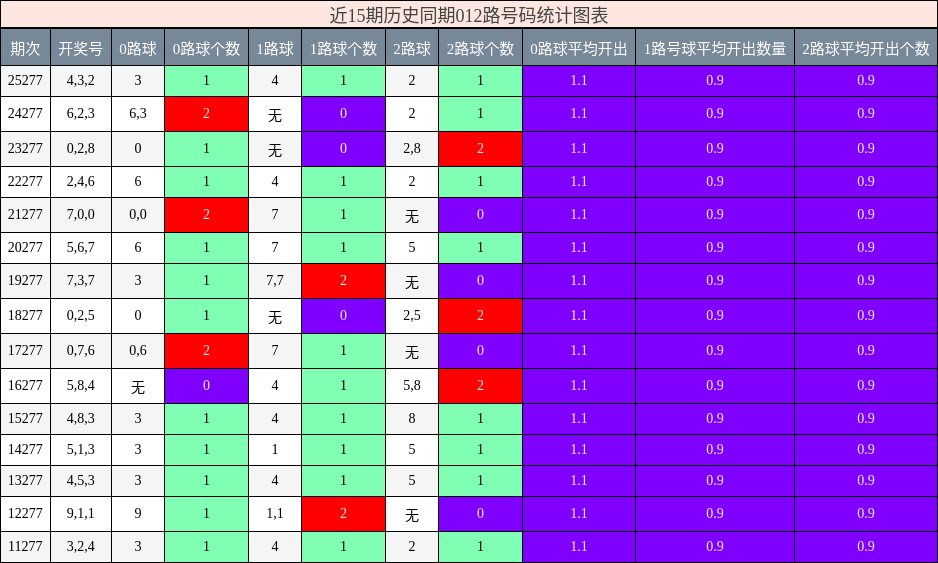Image resolution: width=938 pixels, height=563 pixels.
Task: Click the 无 cell under 1路球 in row 24277
Action: 275,114
